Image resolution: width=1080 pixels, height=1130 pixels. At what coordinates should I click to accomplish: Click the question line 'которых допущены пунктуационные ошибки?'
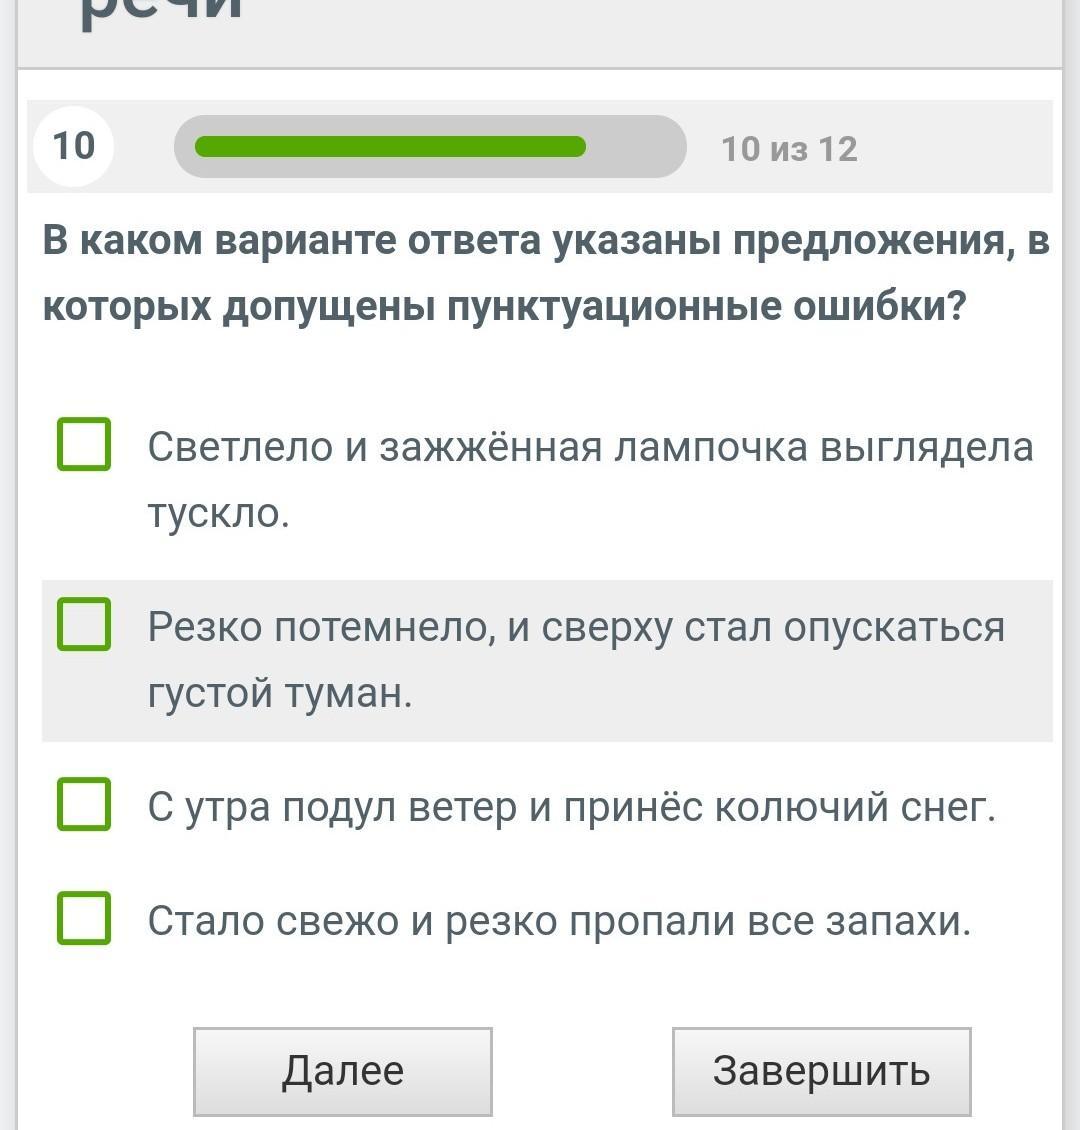[x=505, y=306]
